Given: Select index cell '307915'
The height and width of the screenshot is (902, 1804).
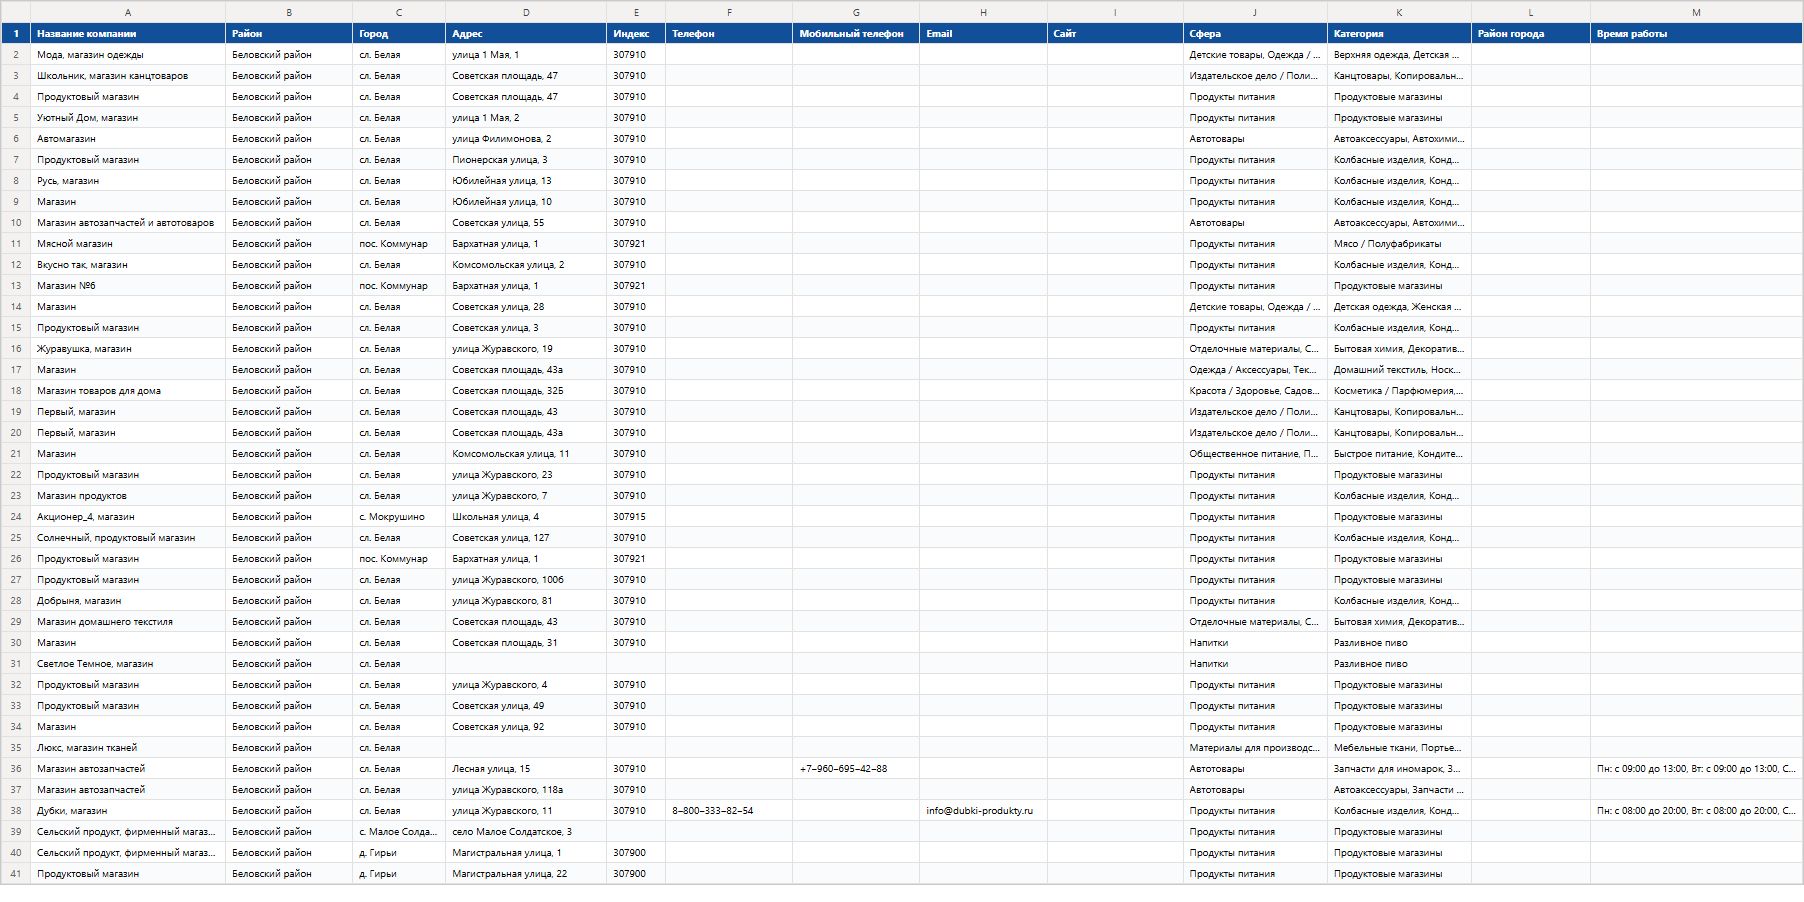Looking at the screenshot, I should (x=636, y=517).
